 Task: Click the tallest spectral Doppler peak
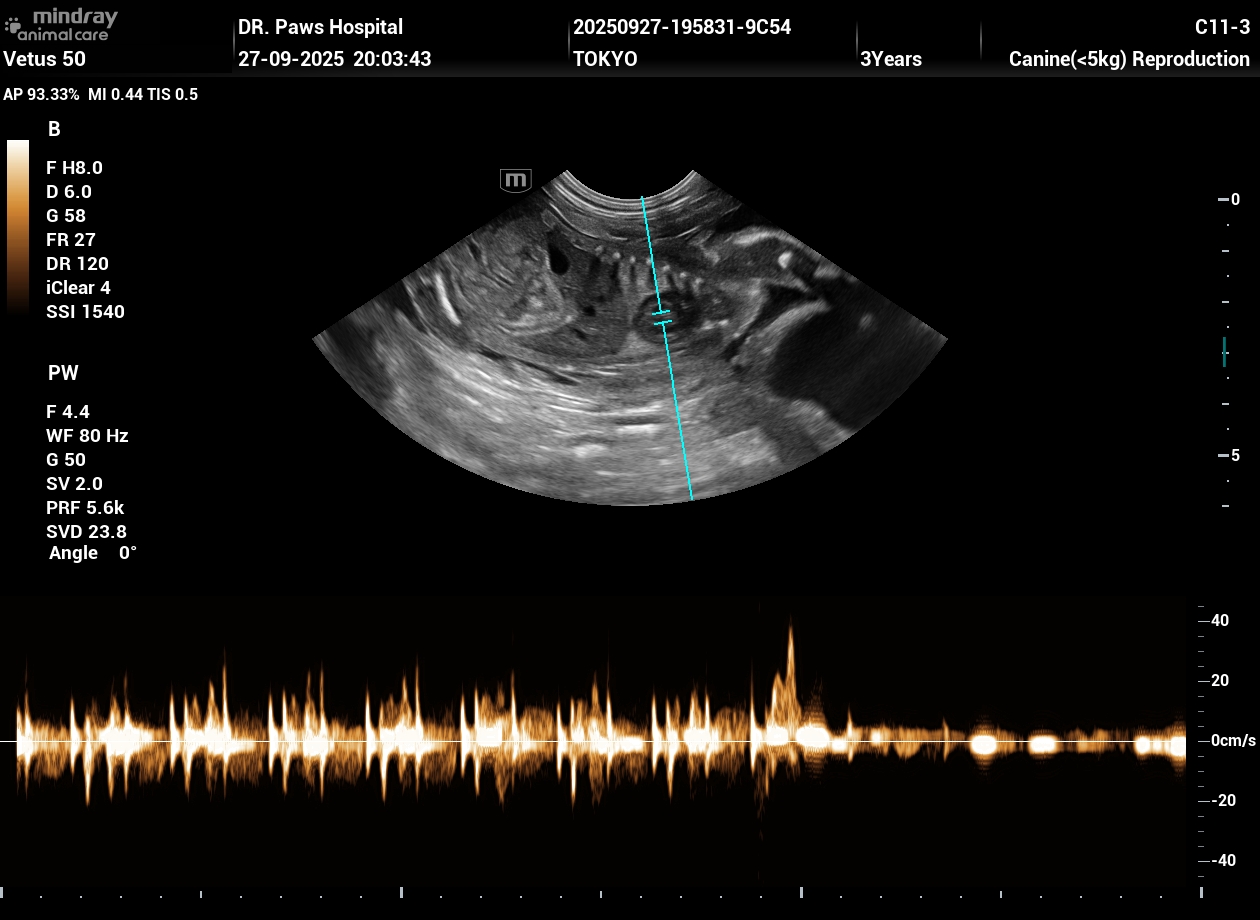pos(790,630)
